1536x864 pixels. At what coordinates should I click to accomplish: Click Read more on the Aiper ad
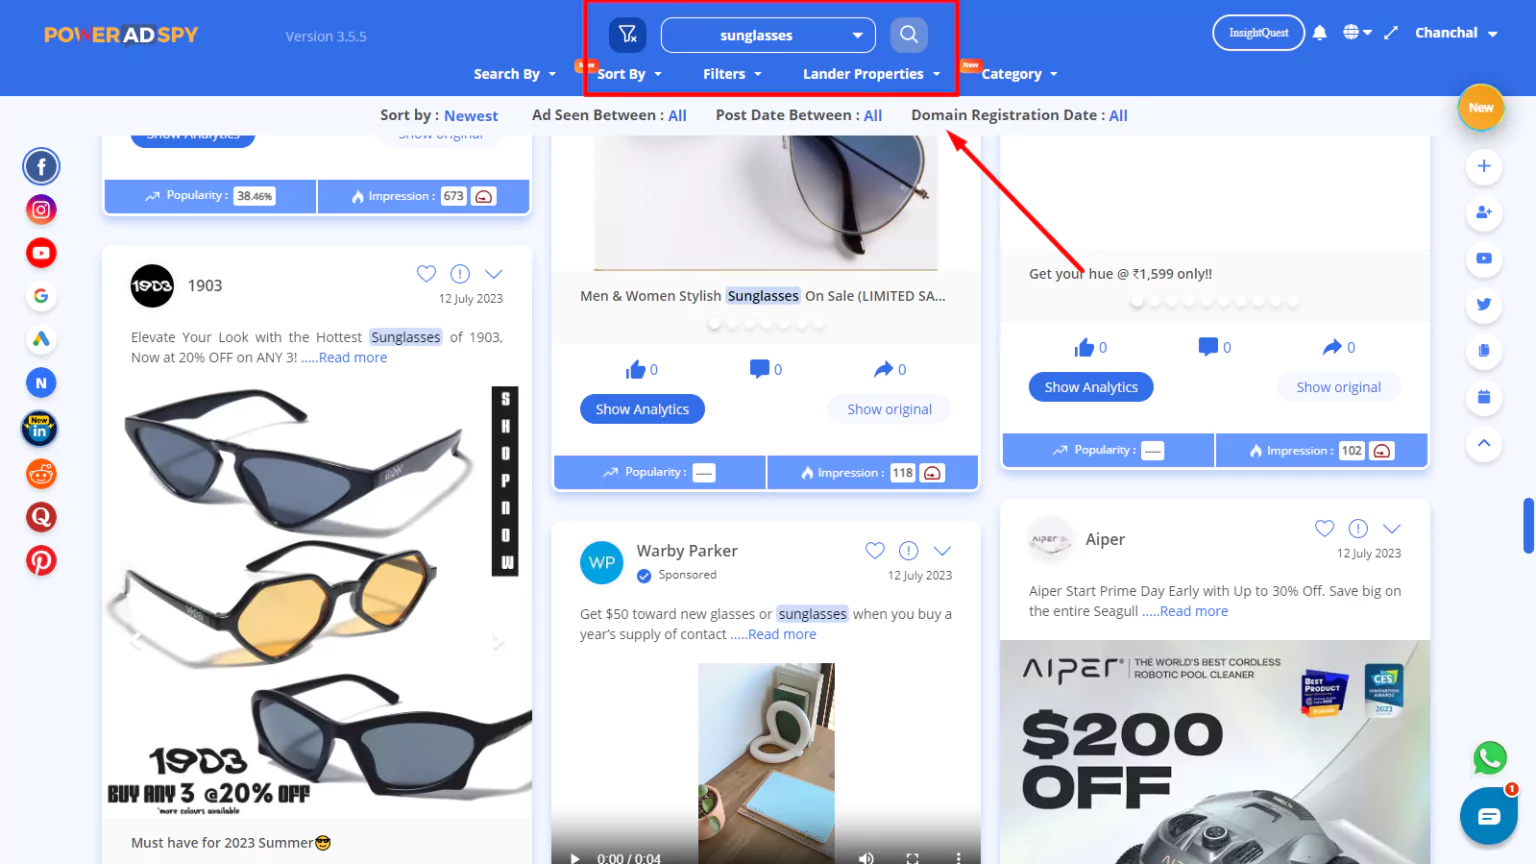pos(1194,612)
